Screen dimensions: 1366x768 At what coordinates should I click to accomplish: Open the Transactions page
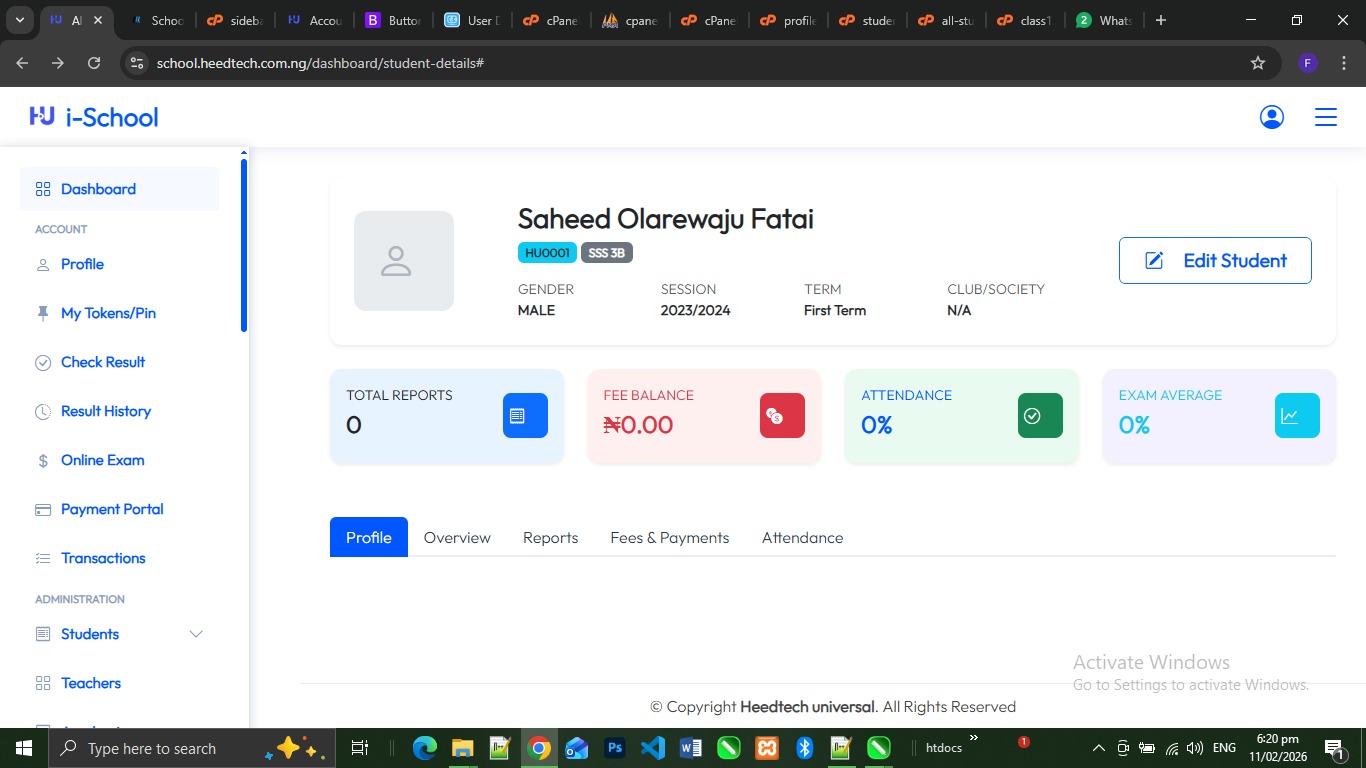point(103,558)
